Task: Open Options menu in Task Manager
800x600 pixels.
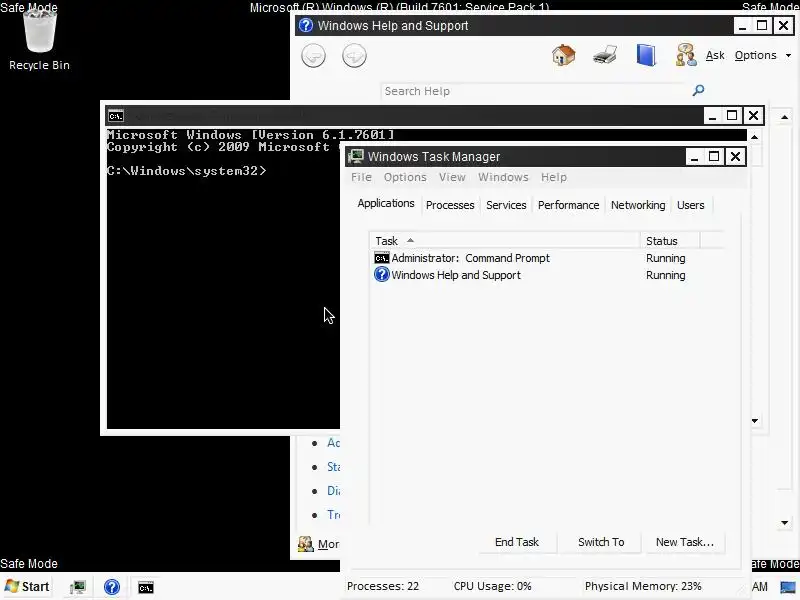Action: pyautogui.click(x=405, y=177)
